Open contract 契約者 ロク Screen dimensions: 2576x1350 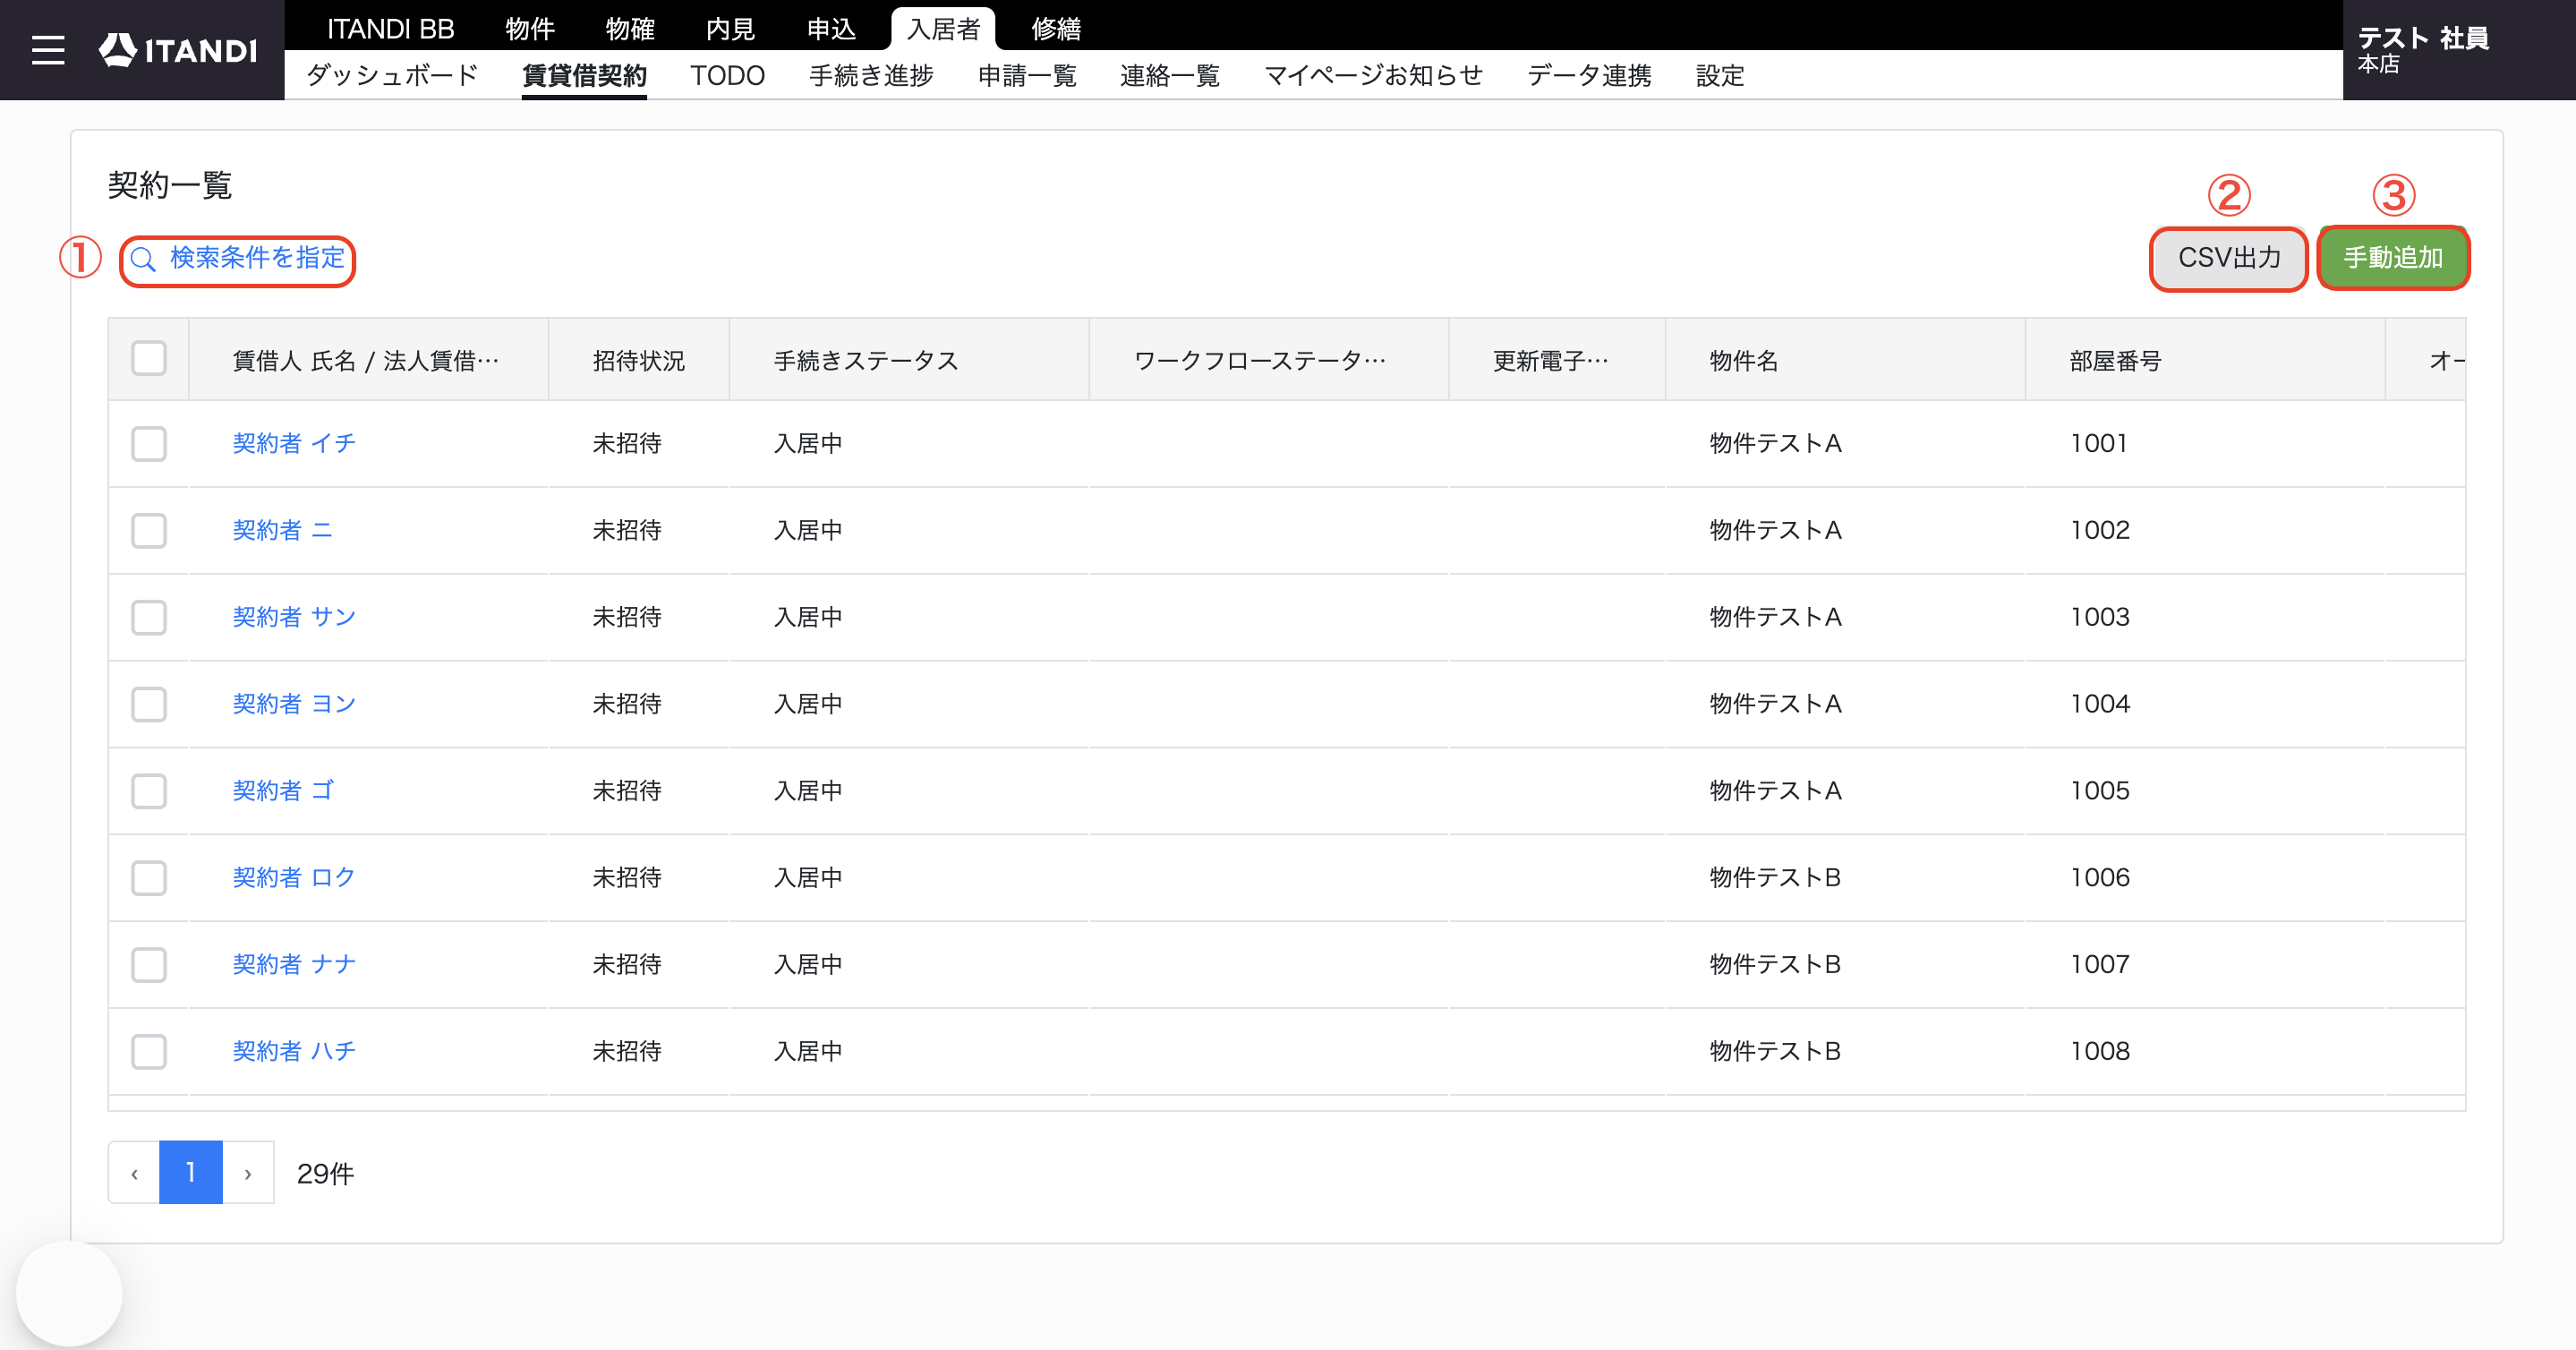pyautogui.click(x=294, y=878)
